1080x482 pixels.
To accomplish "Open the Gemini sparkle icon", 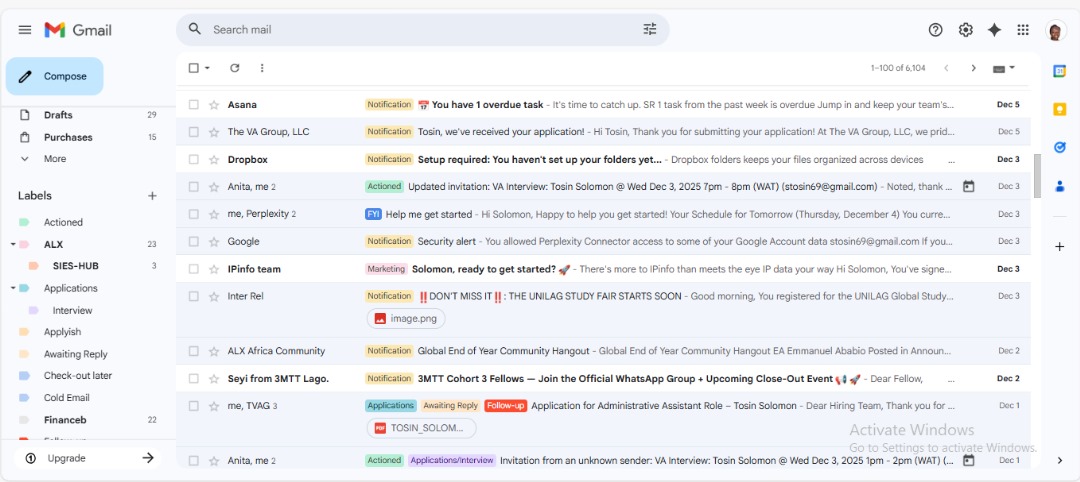I will click(994, 30).
